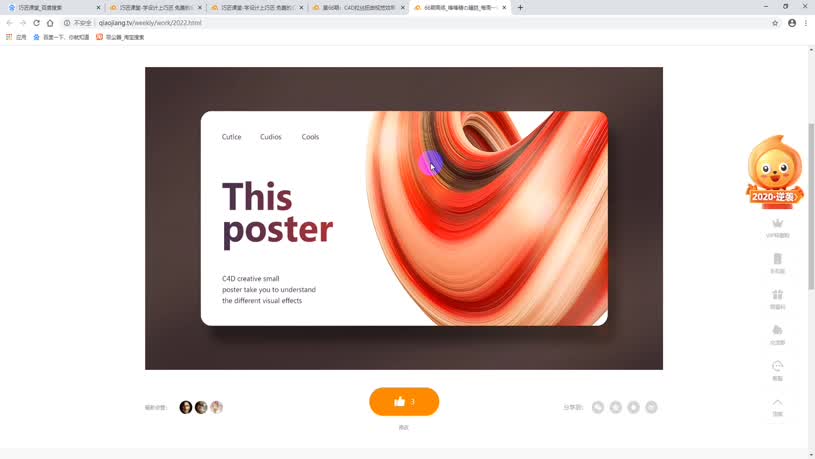Open the browser profile account icon
The width and height of the screenshot is (815, 459).
792,23
